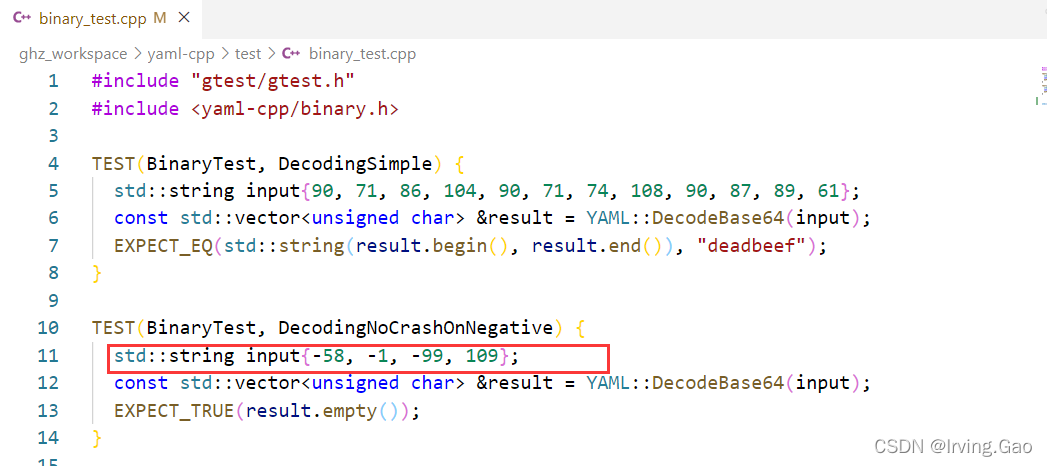Click the modified M indicator on tab
Screen dimensions: 1047x466
(159, 18)
